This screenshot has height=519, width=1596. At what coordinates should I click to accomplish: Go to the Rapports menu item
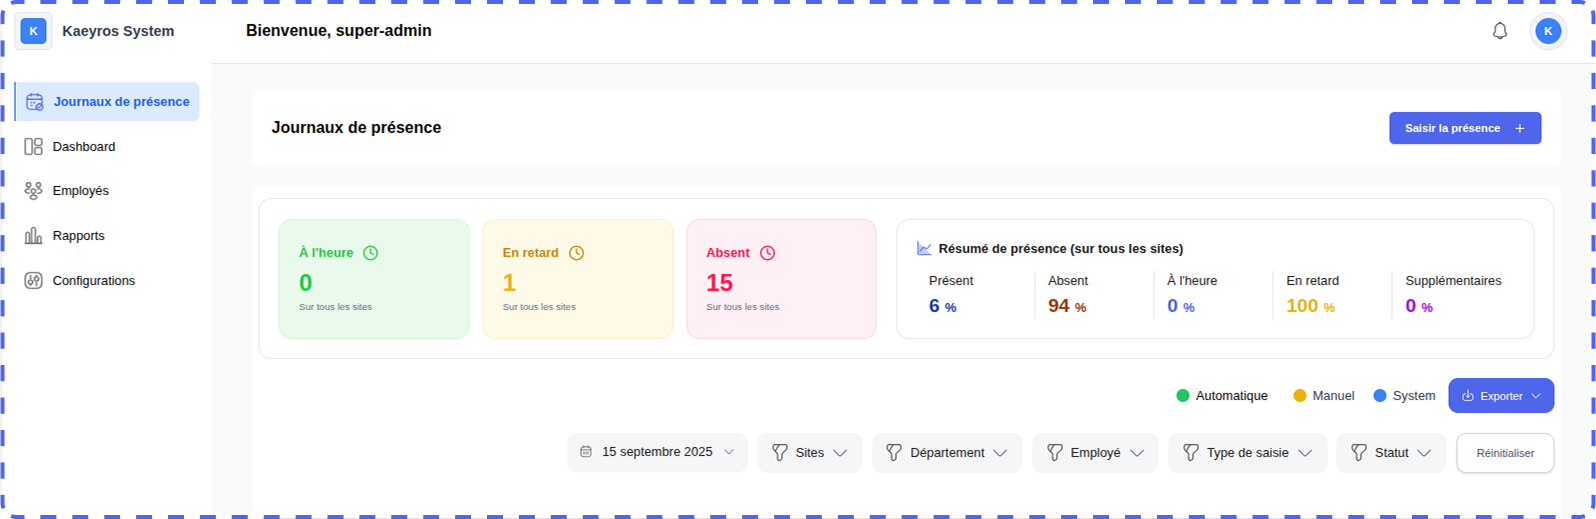pos(78,236)
